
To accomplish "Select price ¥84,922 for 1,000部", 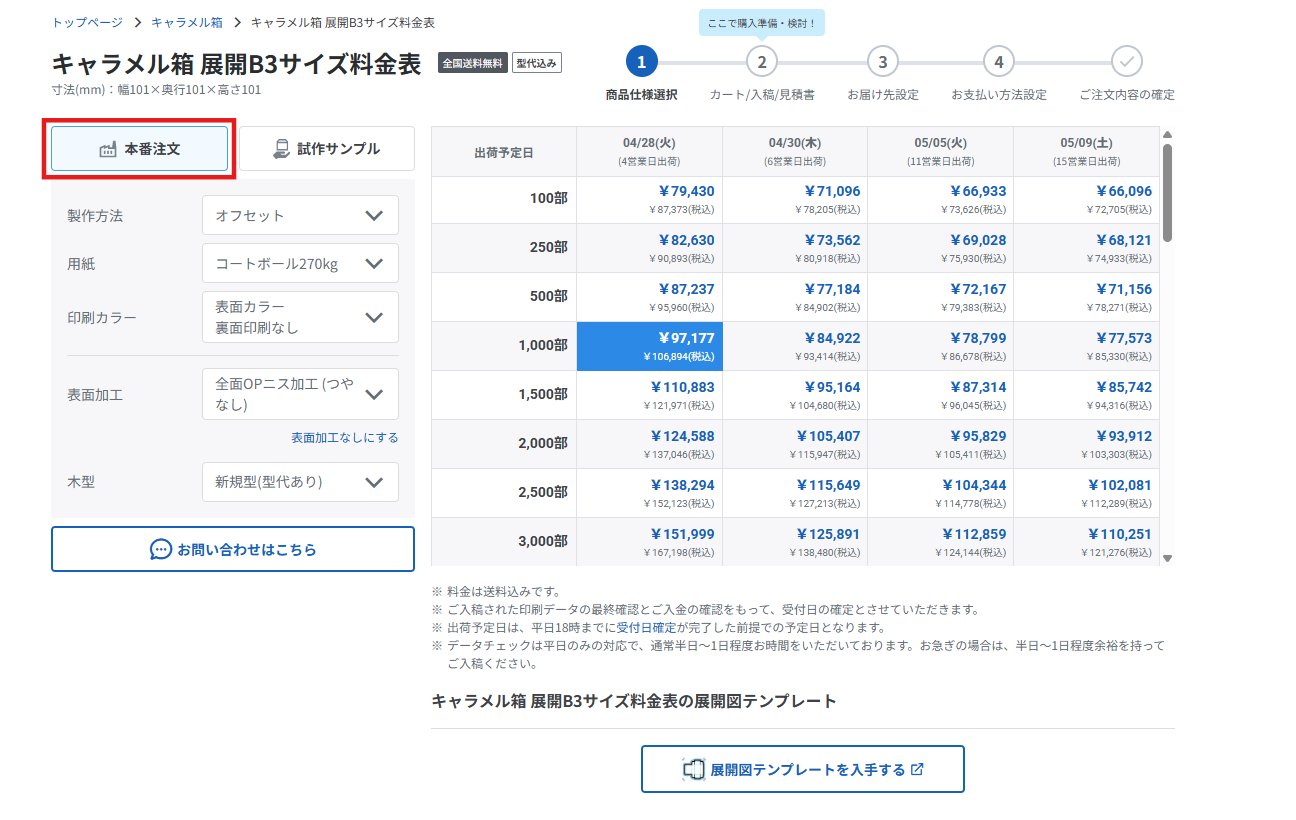I will point(795,346).
